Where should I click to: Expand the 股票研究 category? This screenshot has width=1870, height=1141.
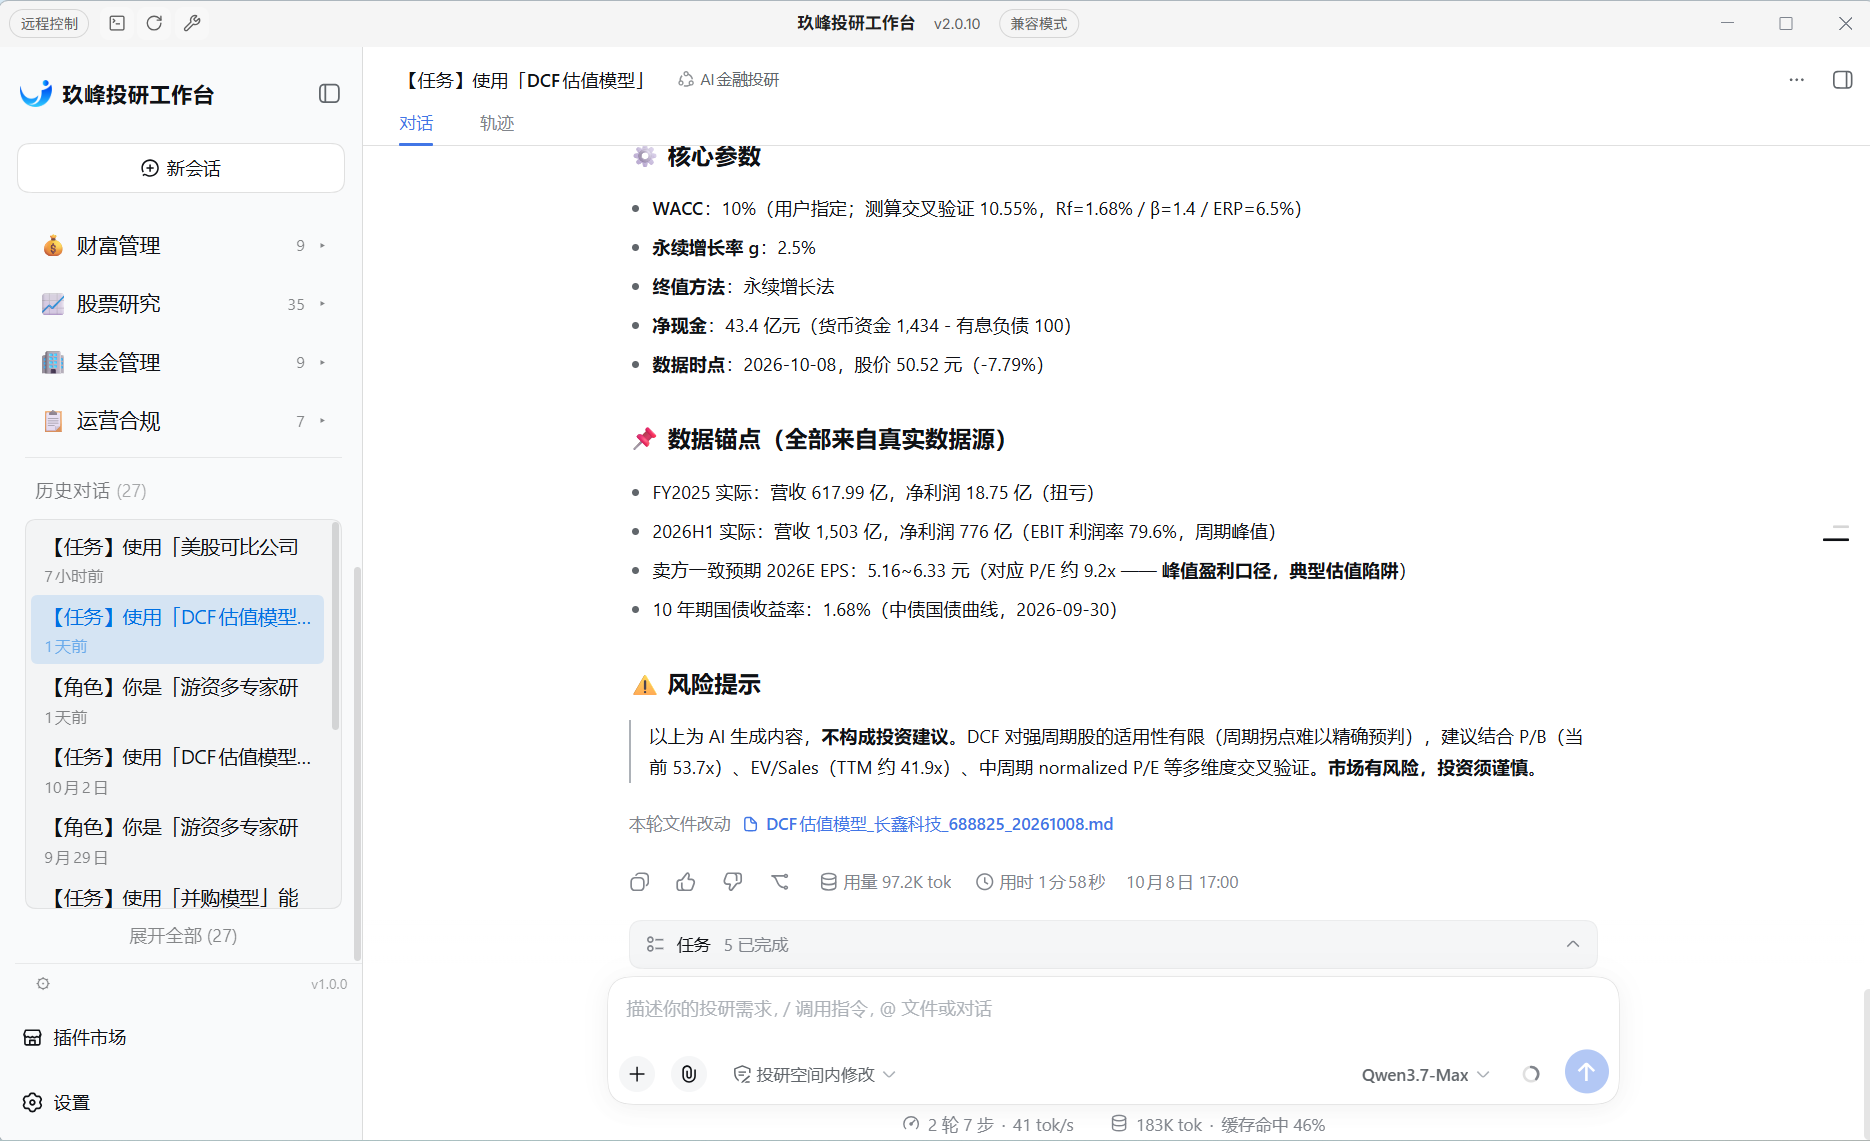[183, 304]
